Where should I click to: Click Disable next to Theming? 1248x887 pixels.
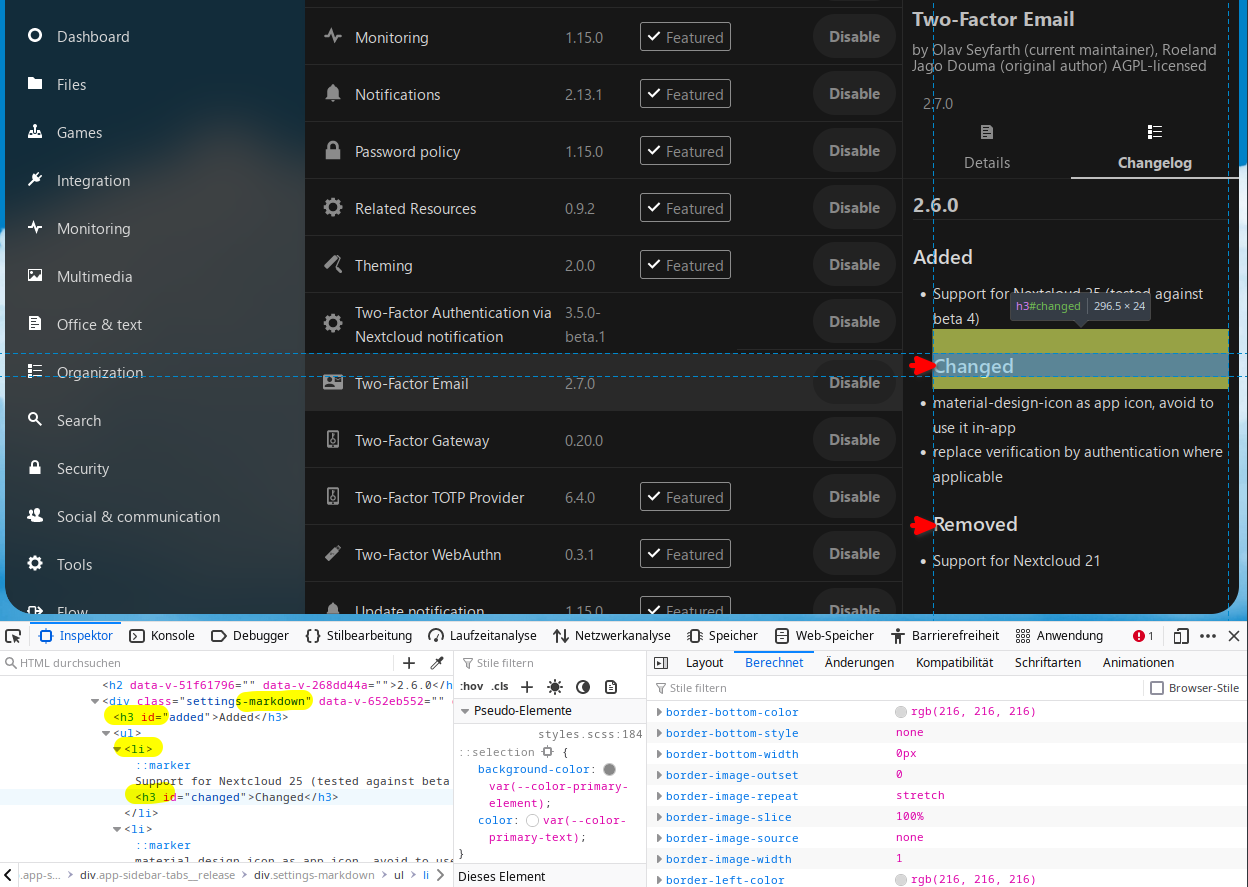853,264
